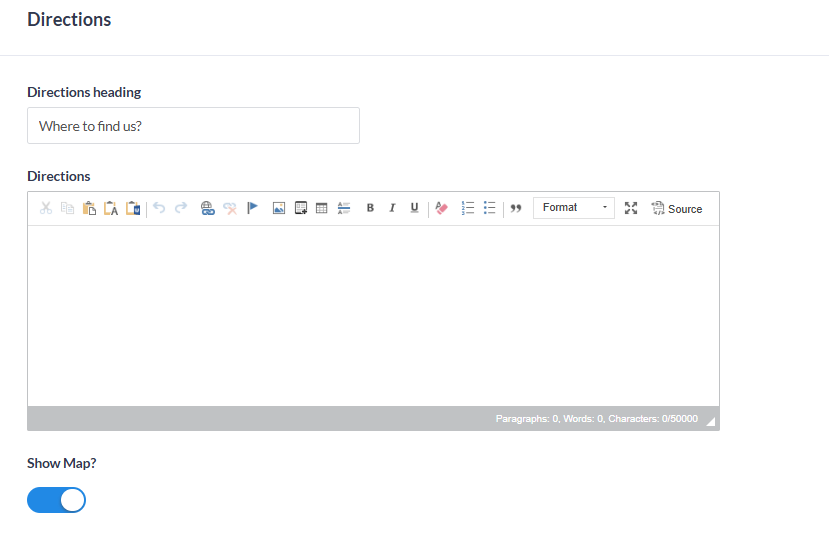Click Paste as plain text icon
829x540 pixels.
(111, 208)
